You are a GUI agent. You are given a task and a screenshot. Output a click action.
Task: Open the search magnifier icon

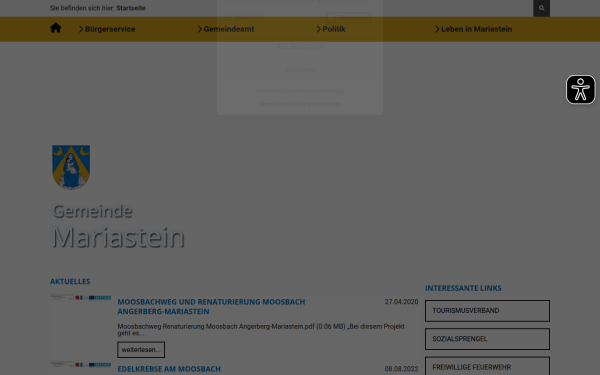tap(541, 8)
